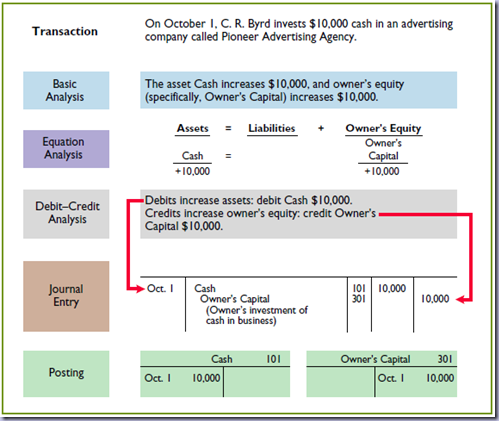Viewport: 499px width, 421px height.
Task: Click the +10,000 value under Cash
Action: click(x=192, y=171)
